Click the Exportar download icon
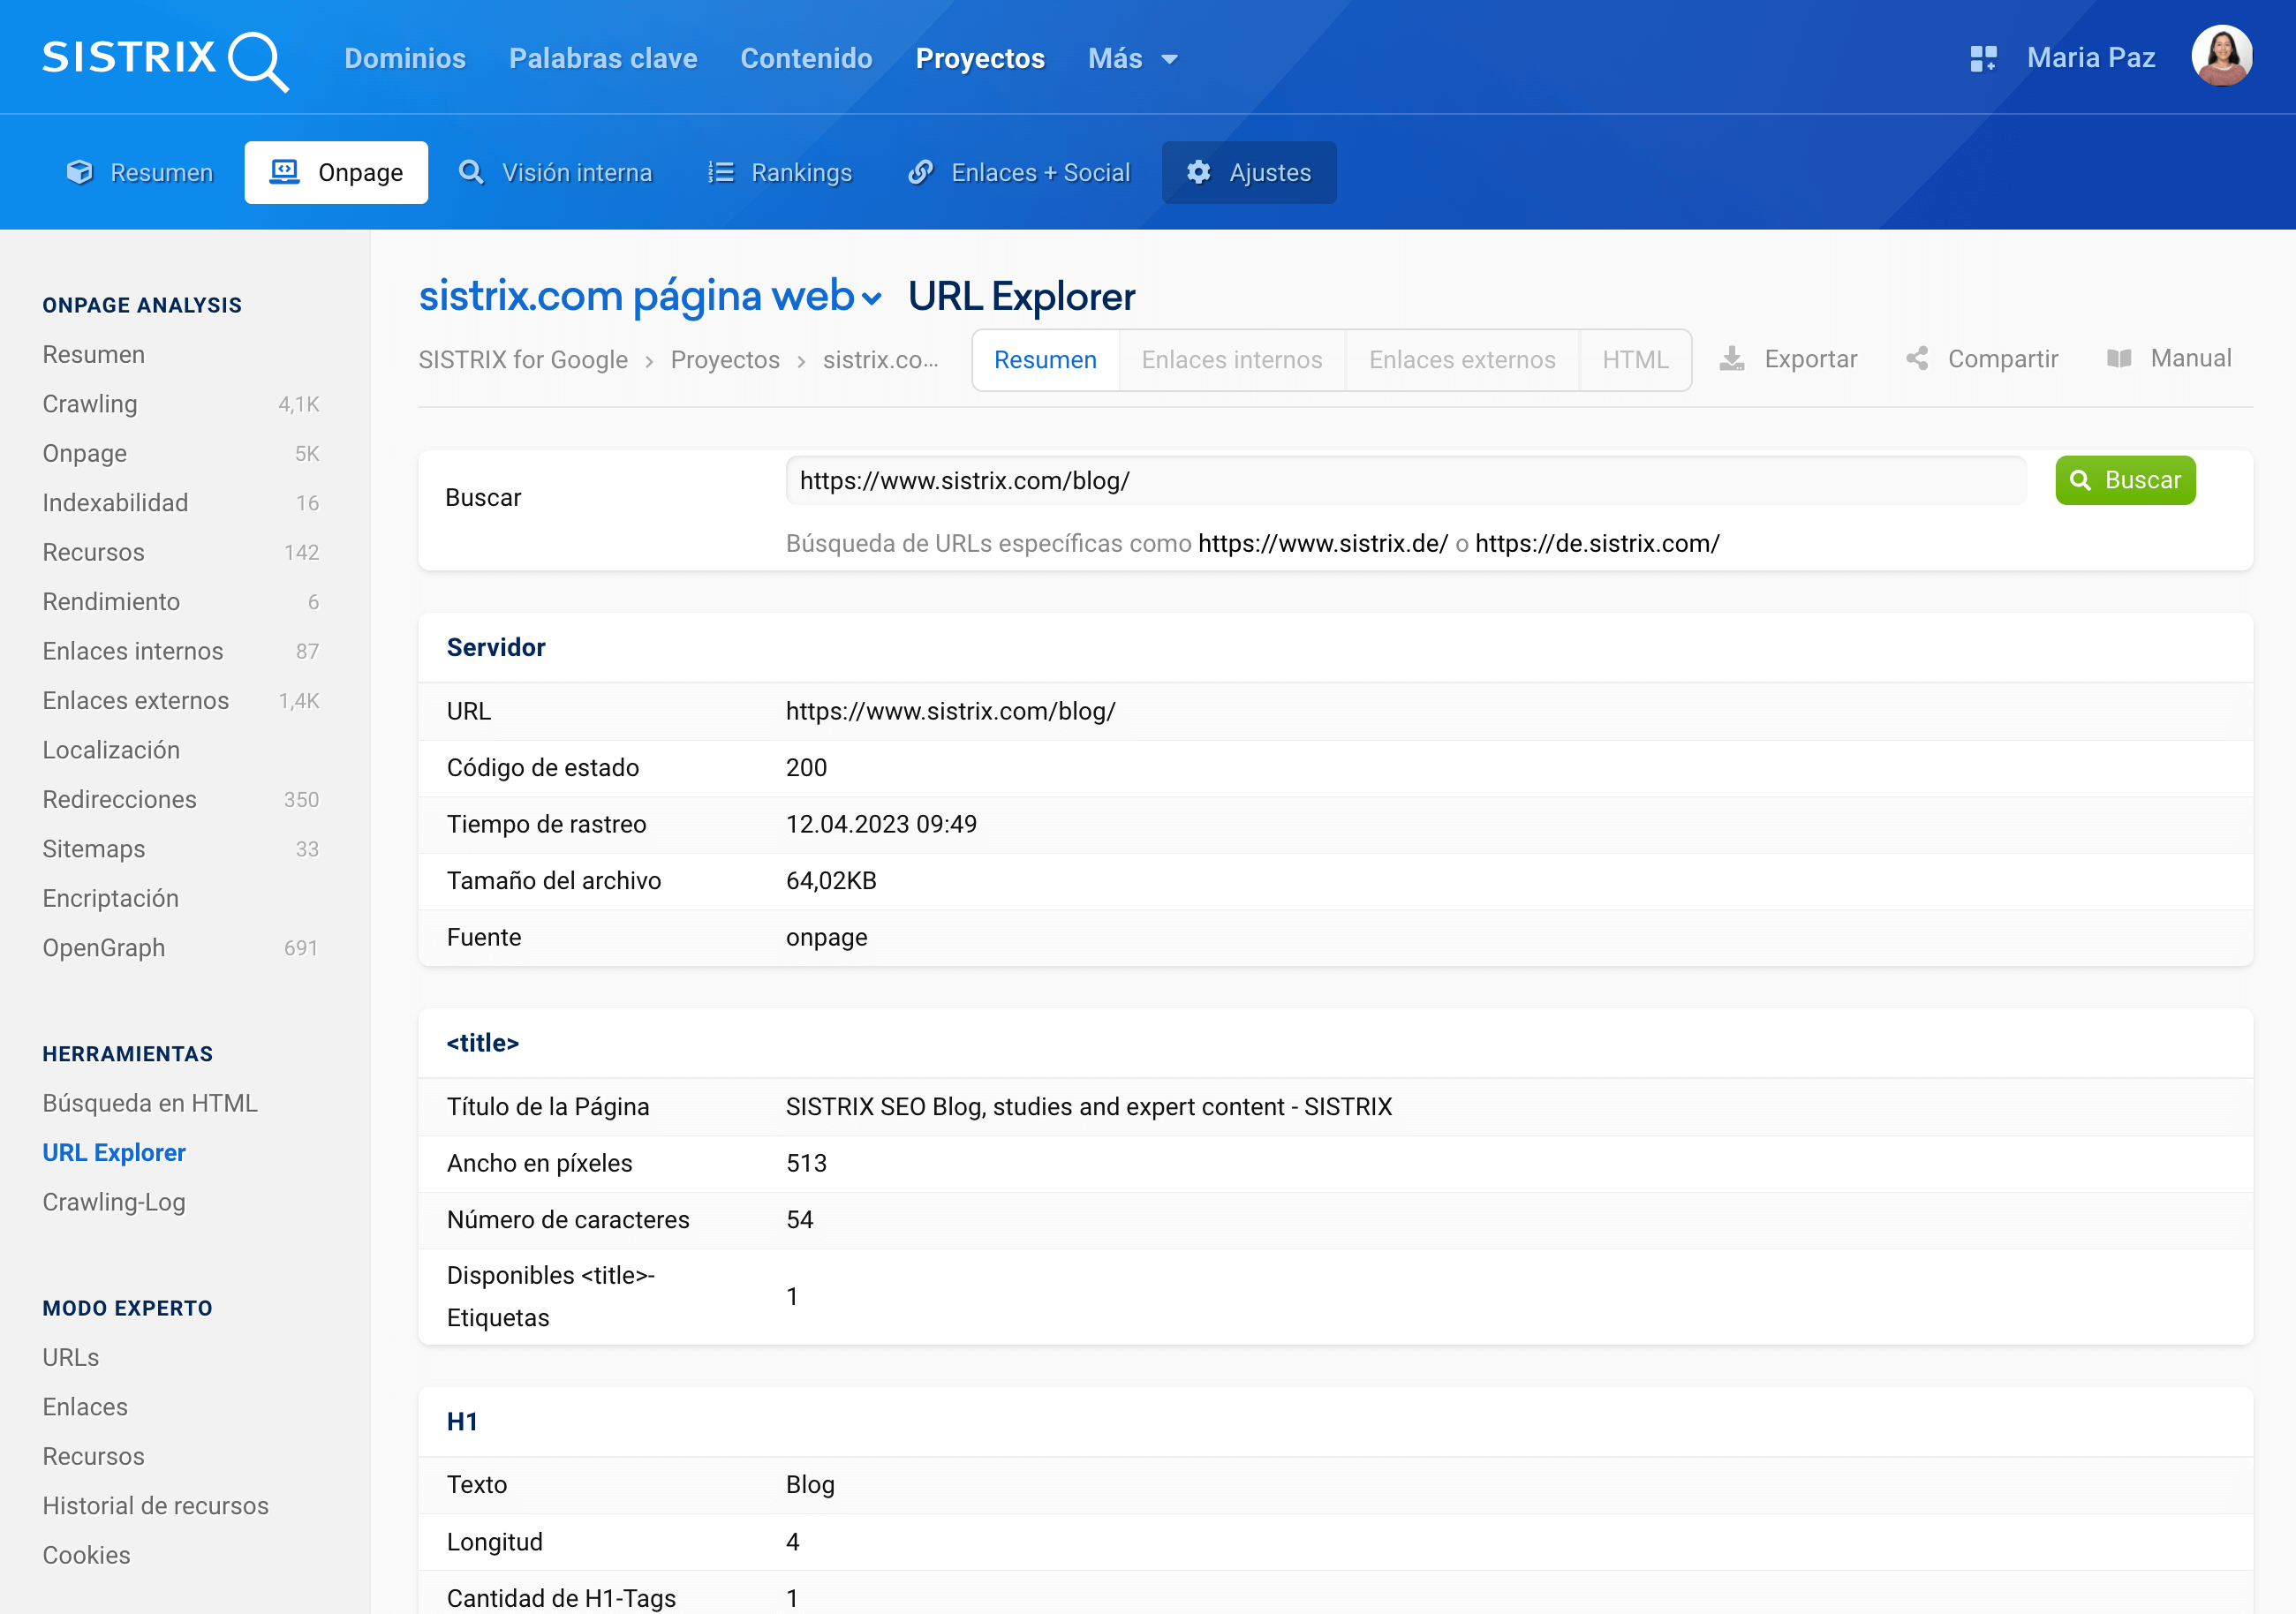Screen dimensions: 2296x1614 click(x=1732, y=359)
